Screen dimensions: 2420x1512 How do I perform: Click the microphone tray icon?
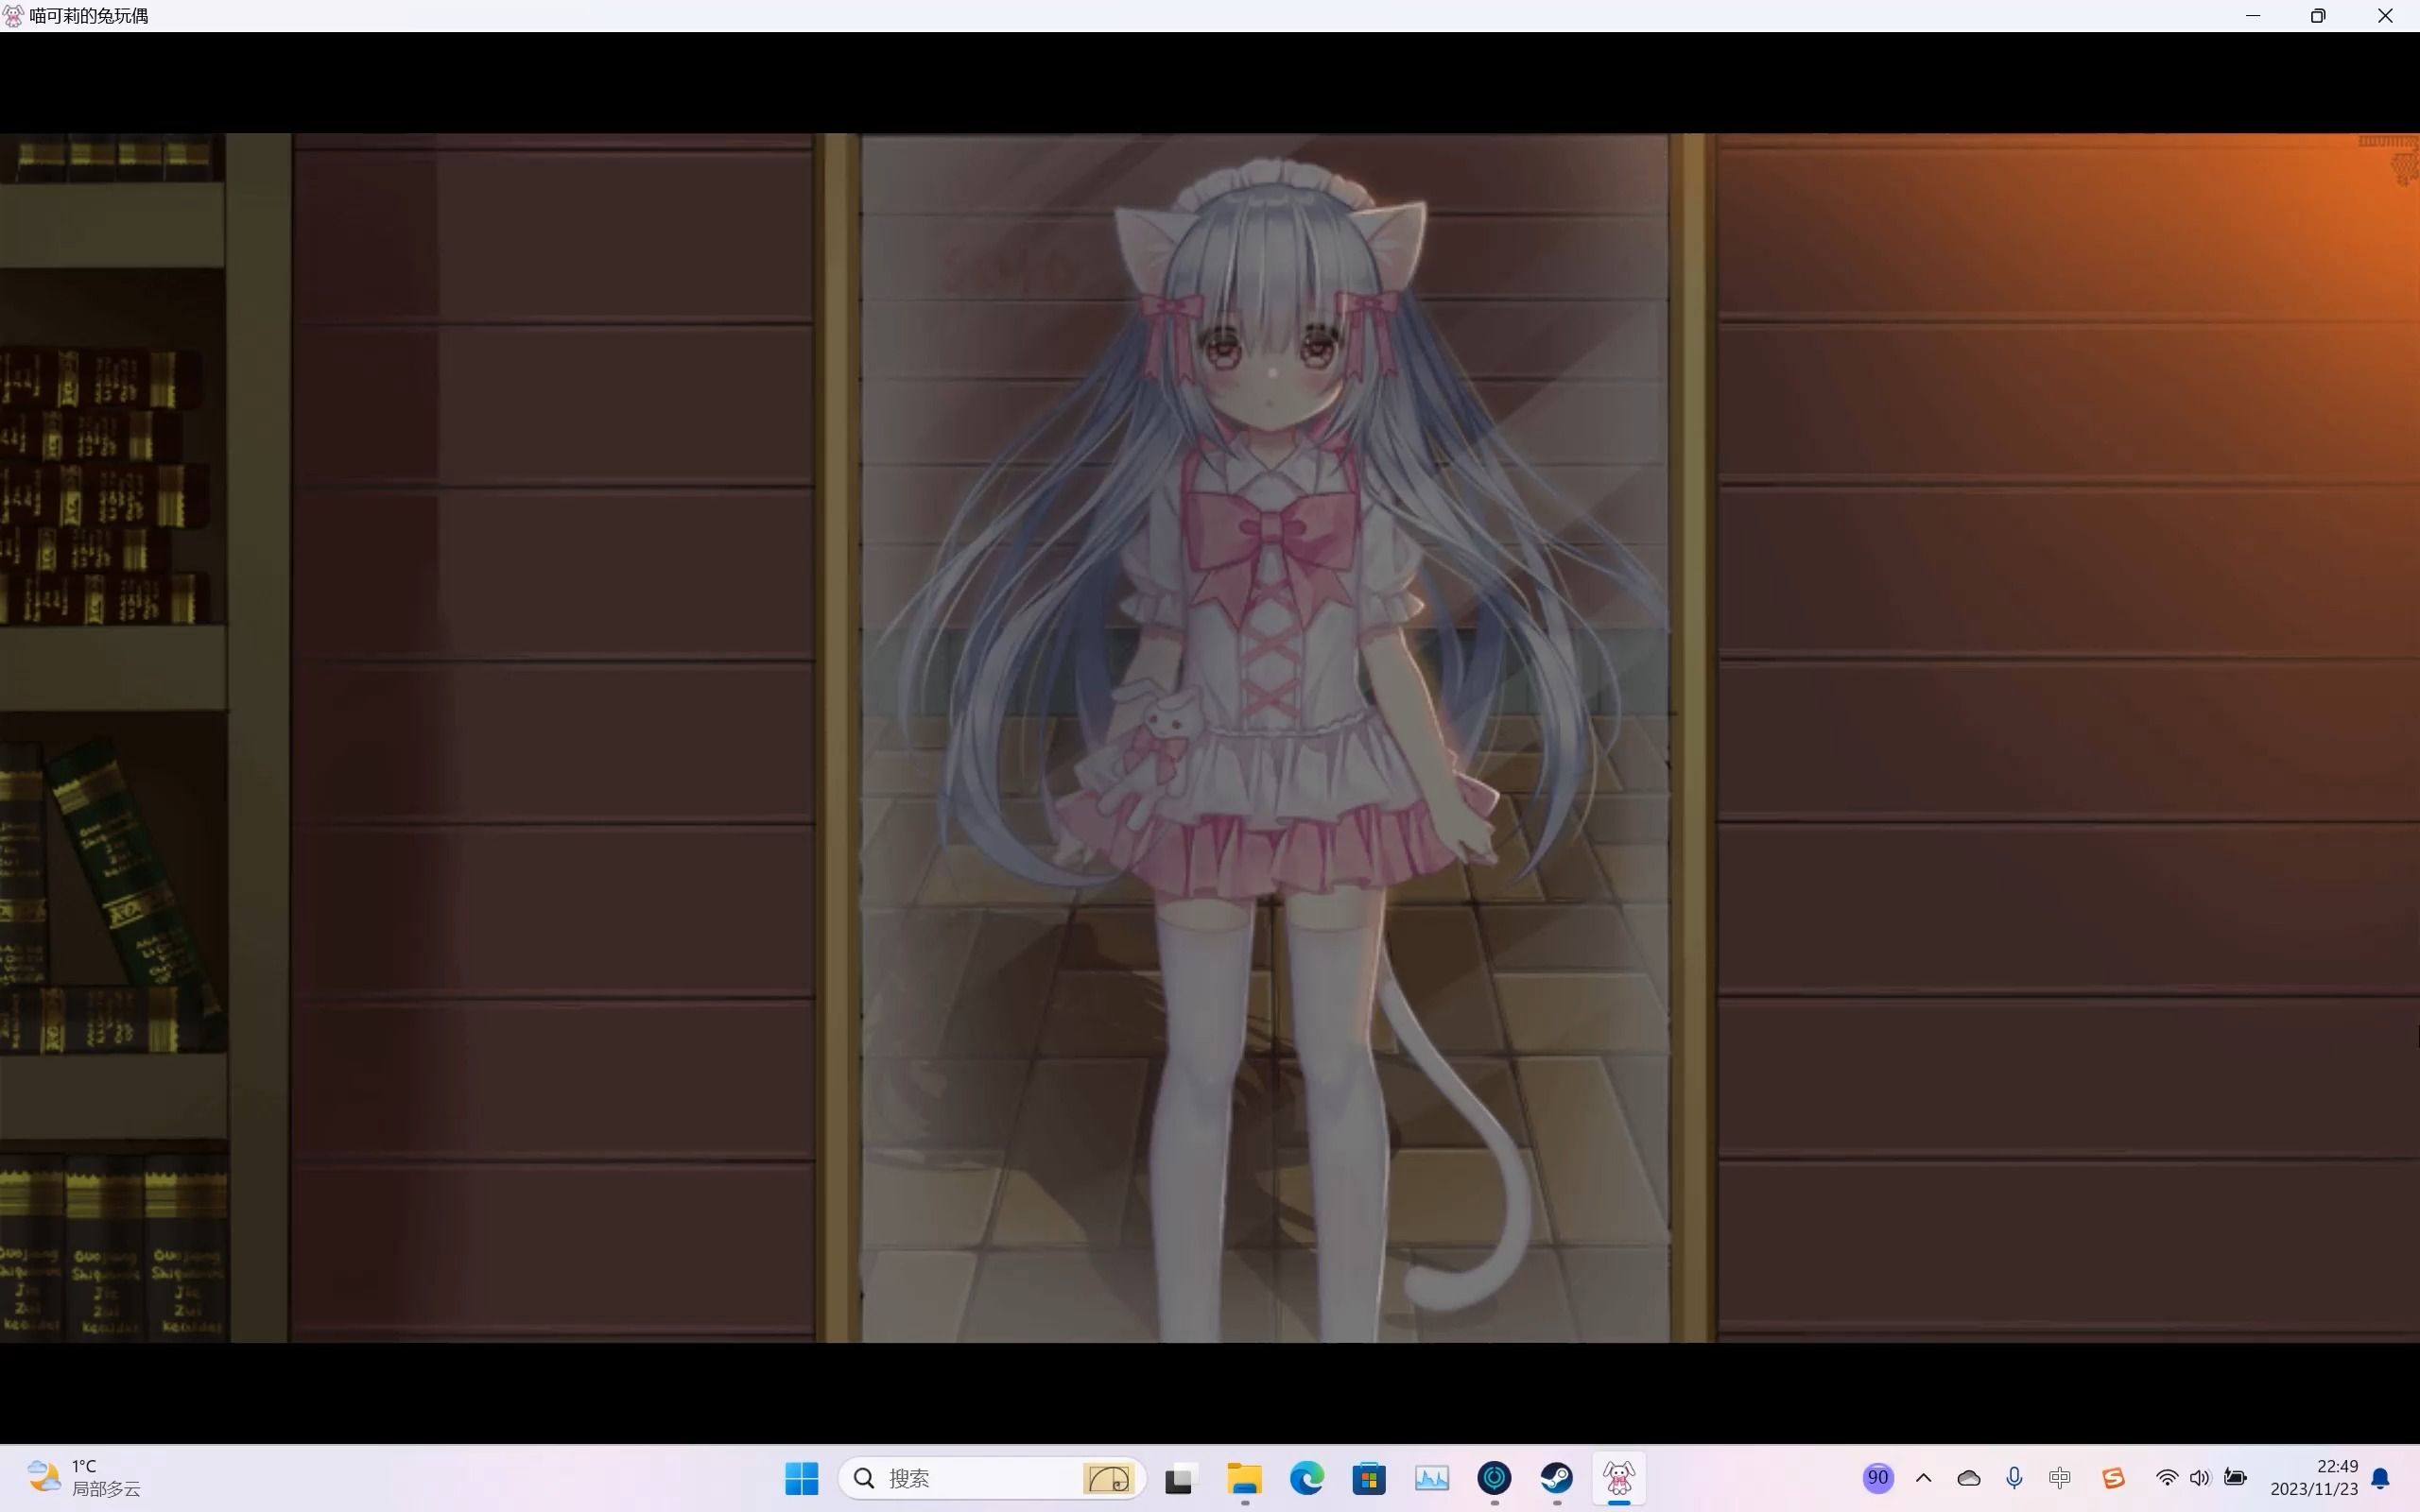click(2014, 1478)
